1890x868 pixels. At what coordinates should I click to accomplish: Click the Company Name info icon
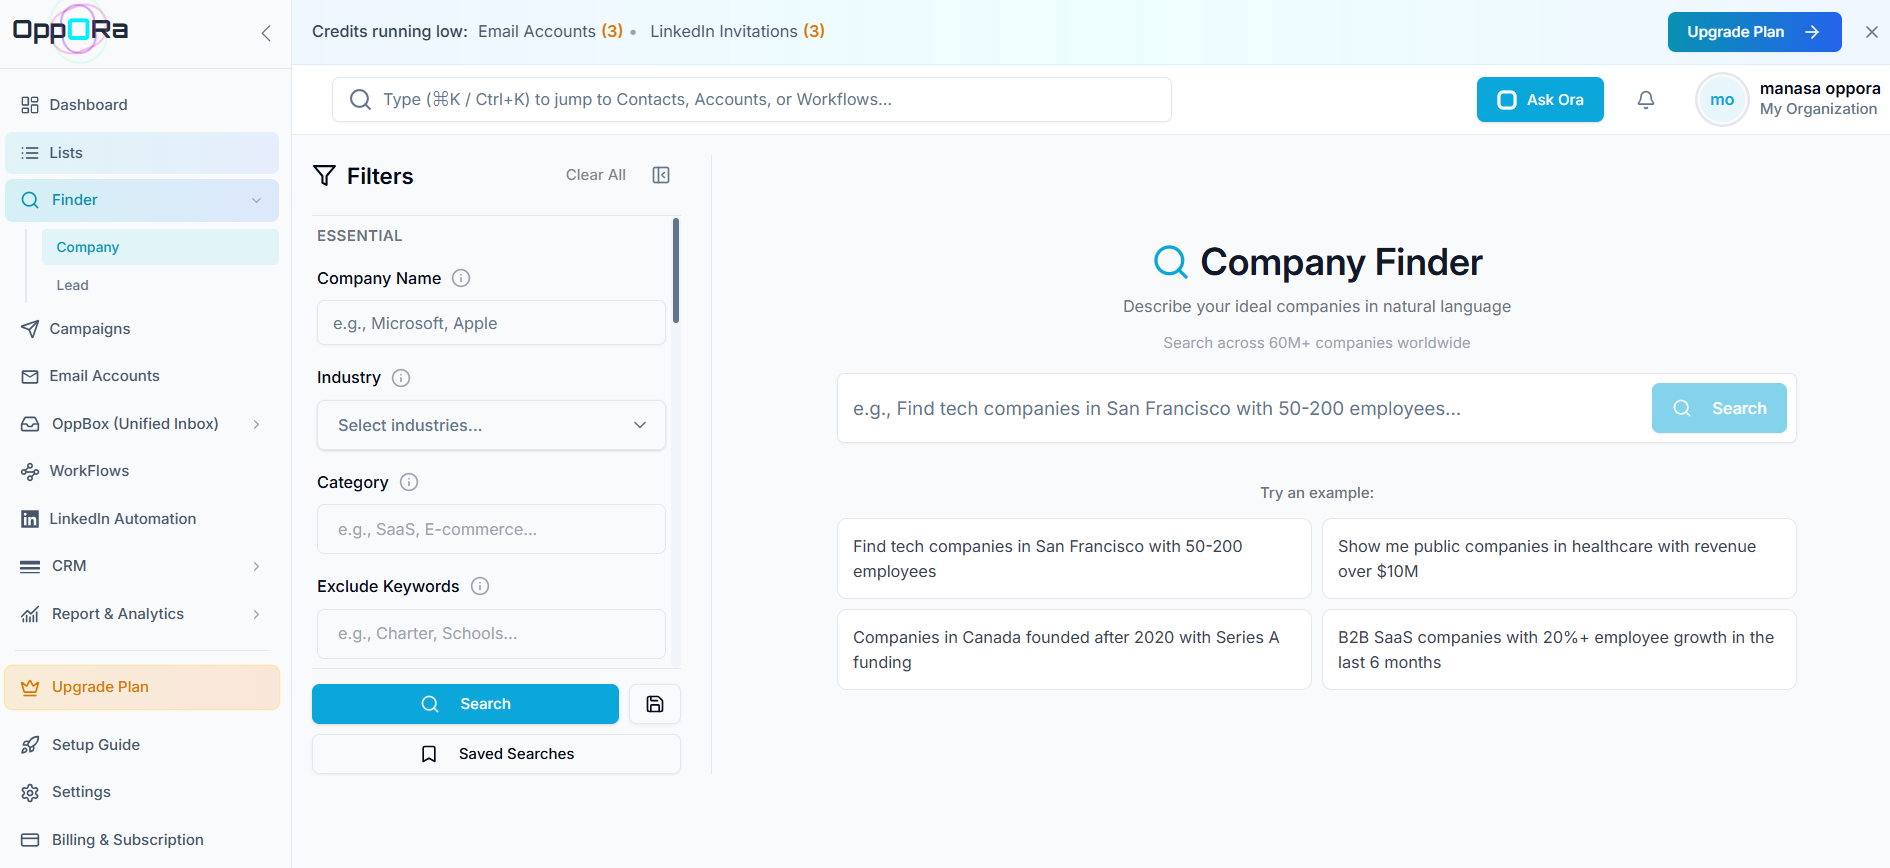(x=461, y=278)
